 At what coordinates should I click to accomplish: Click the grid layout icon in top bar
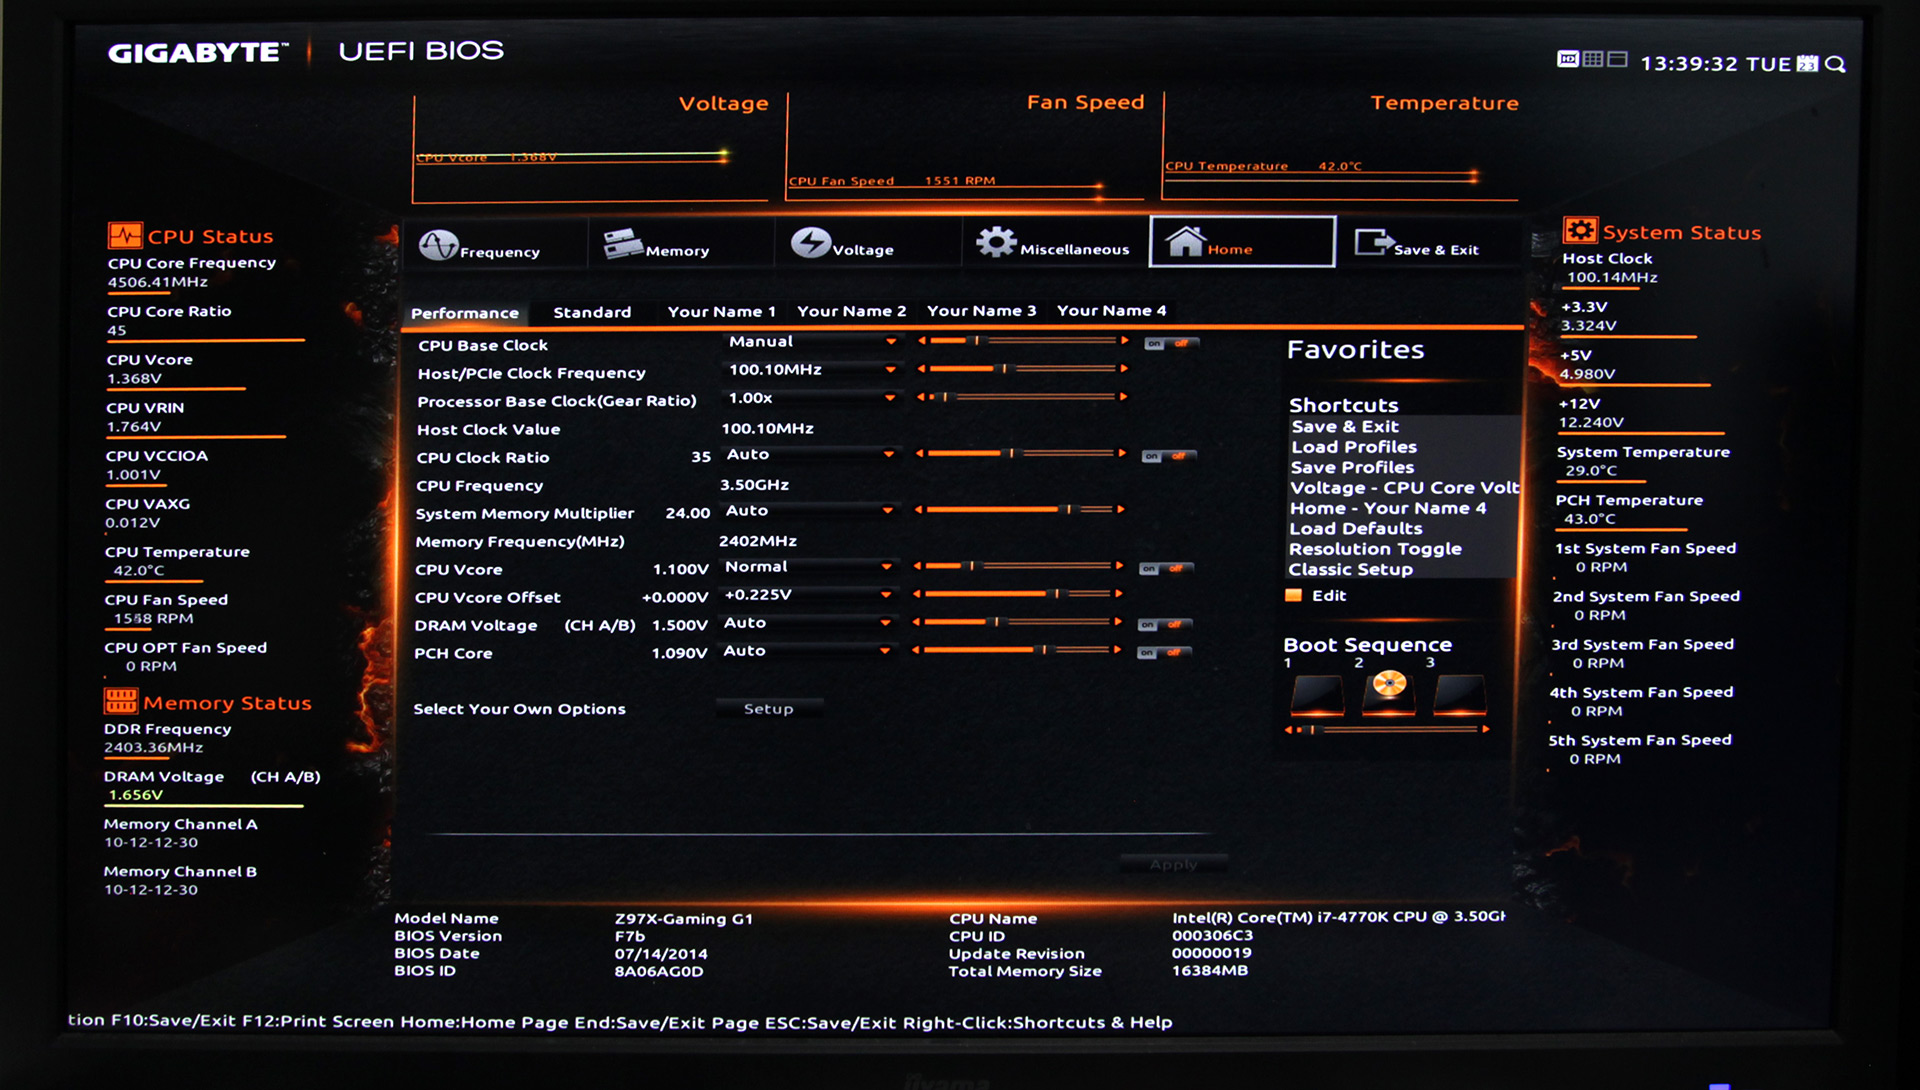coord(1592,59)
